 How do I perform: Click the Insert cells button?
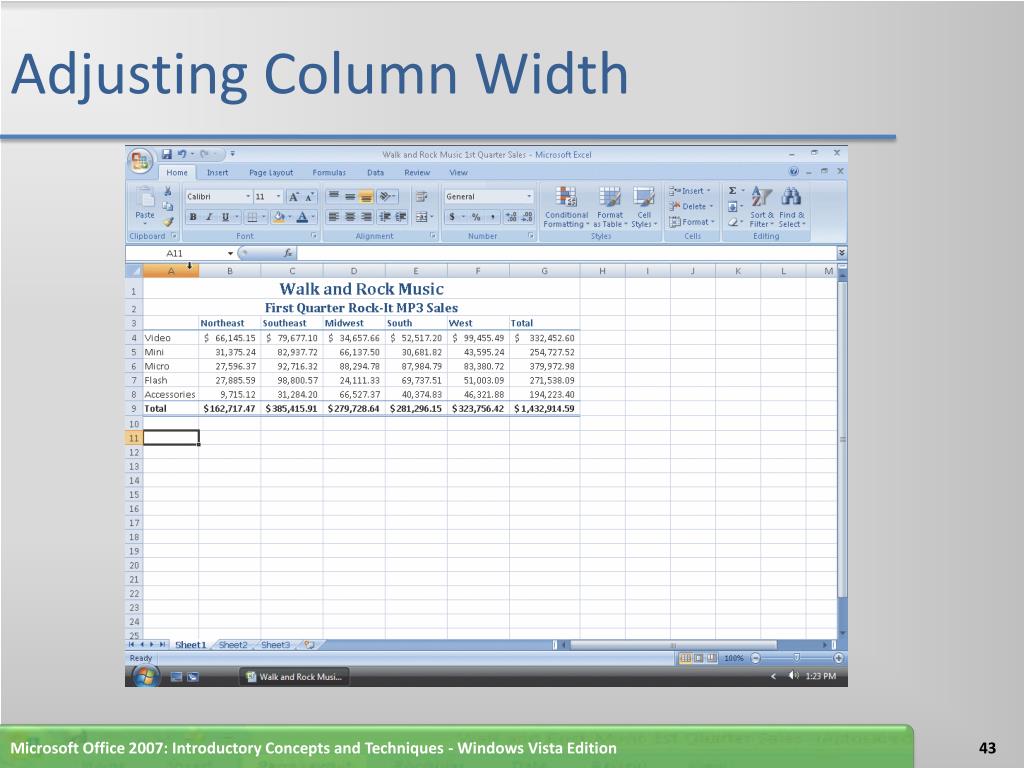[x=690, y=191]
